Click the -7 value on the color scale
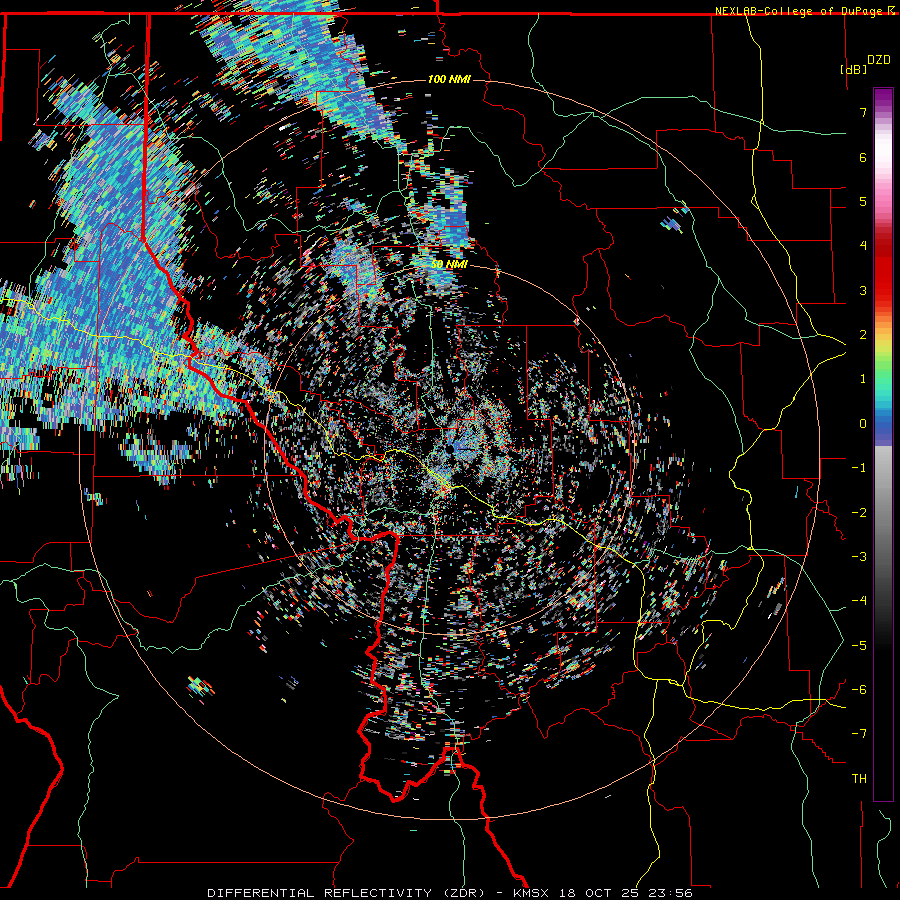Screen dimensions: 900x900 tap(859, 734)
